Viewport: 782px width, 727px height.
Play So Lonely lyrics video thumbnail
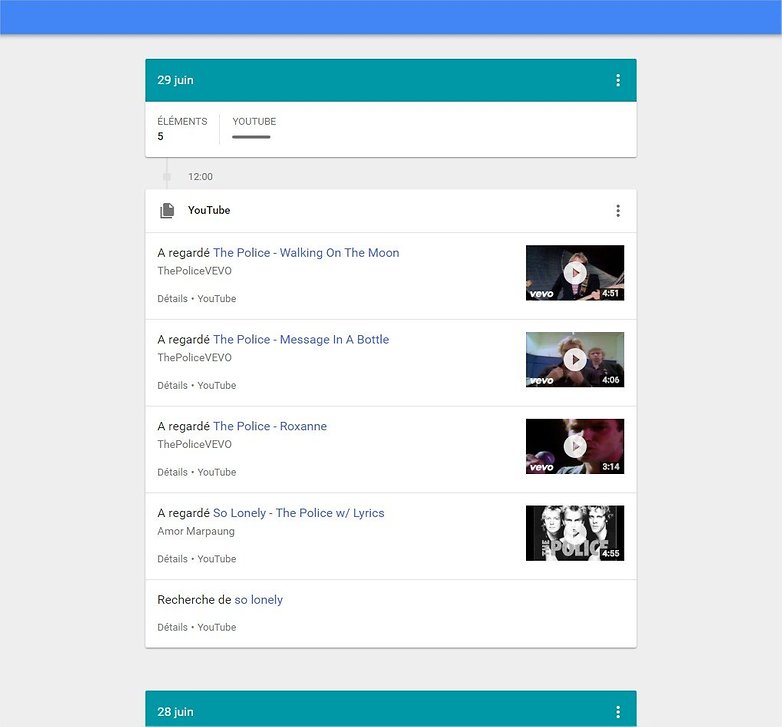(575, 533)
